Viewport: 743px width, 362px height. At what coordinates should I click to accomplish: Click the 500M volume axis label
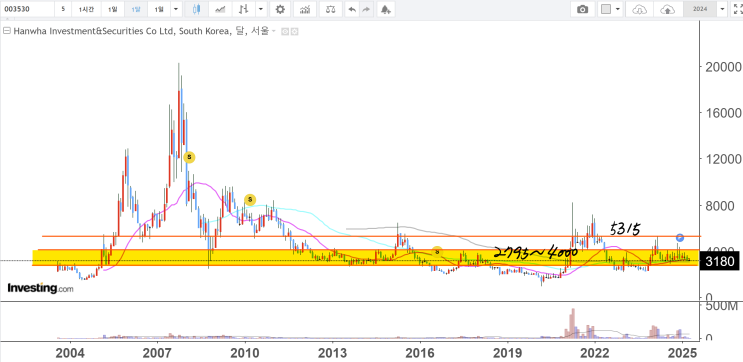[721, 307]
